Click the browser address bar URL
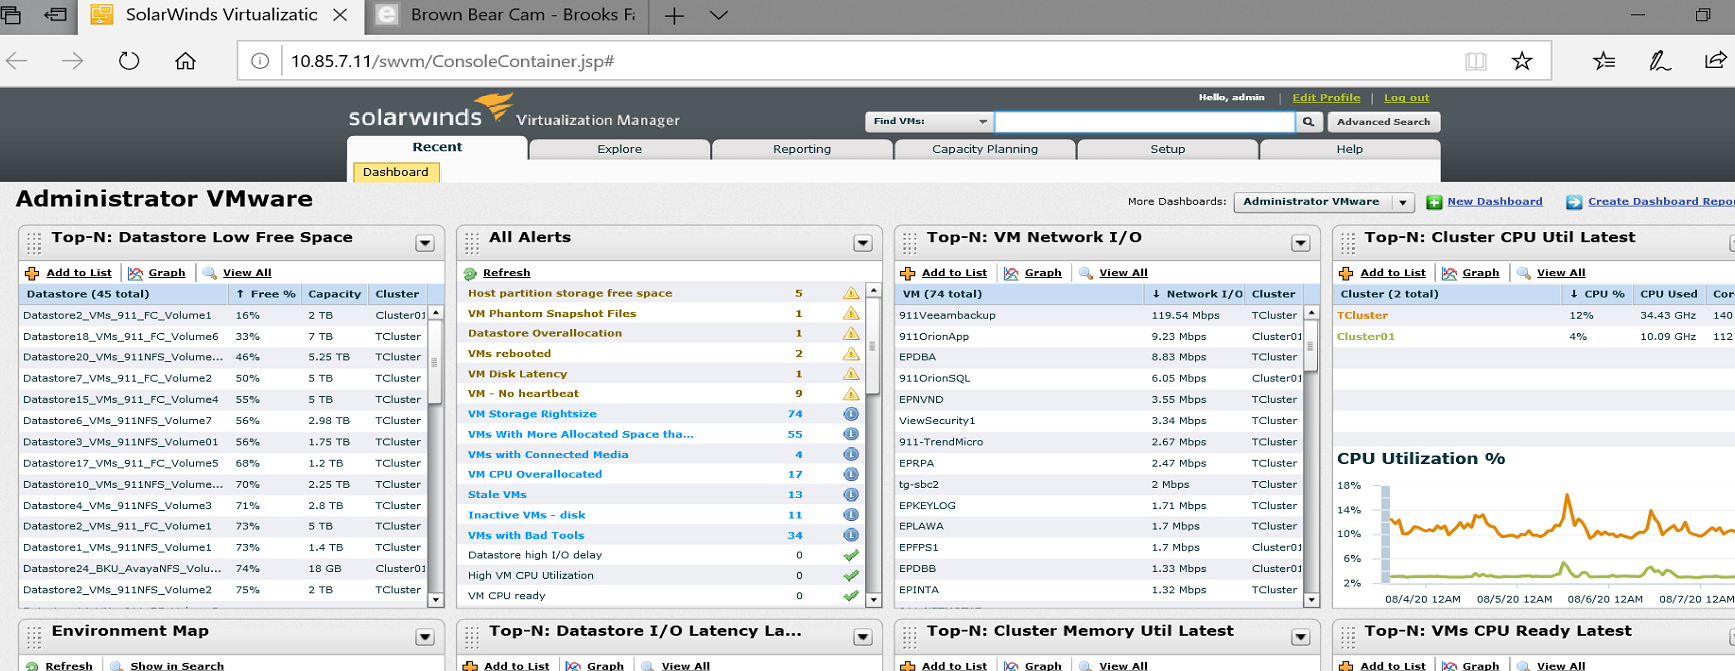This screenshot has height=671, width=1735. [452, 61]
